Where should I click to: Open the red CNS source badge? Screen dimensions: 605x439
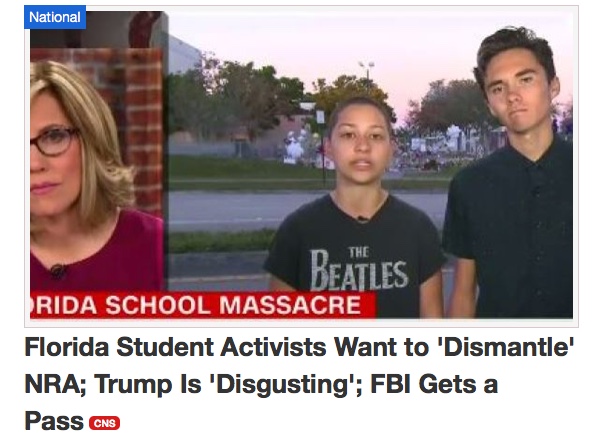point(105,423)
